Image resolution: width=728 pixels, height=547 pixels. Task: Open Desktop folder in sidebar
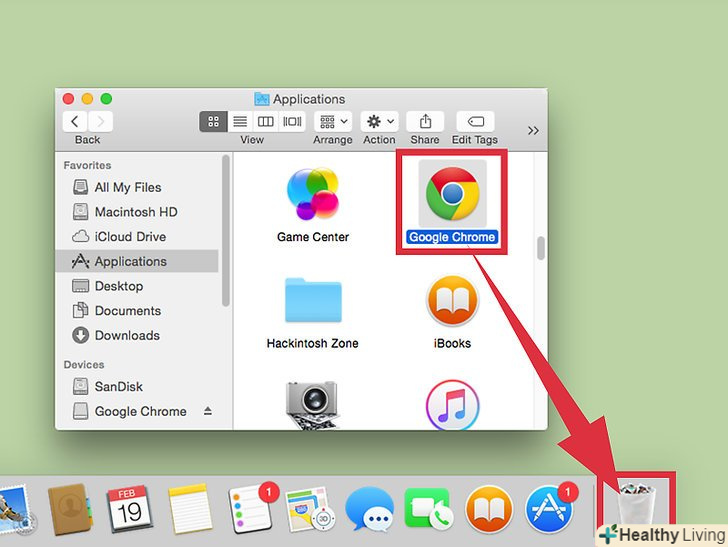point(137,286)
